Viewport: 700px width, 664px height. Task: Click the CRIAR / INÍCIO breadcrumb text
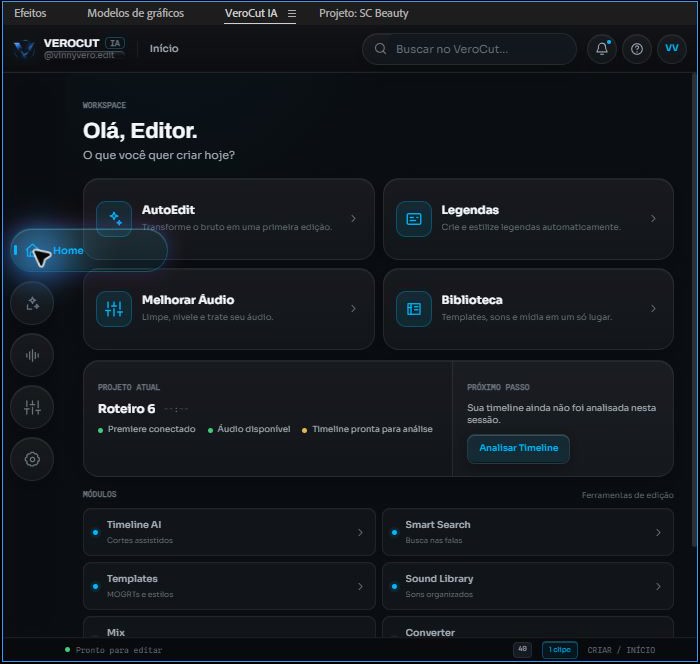pyautogui.click(x=621, y=650)
